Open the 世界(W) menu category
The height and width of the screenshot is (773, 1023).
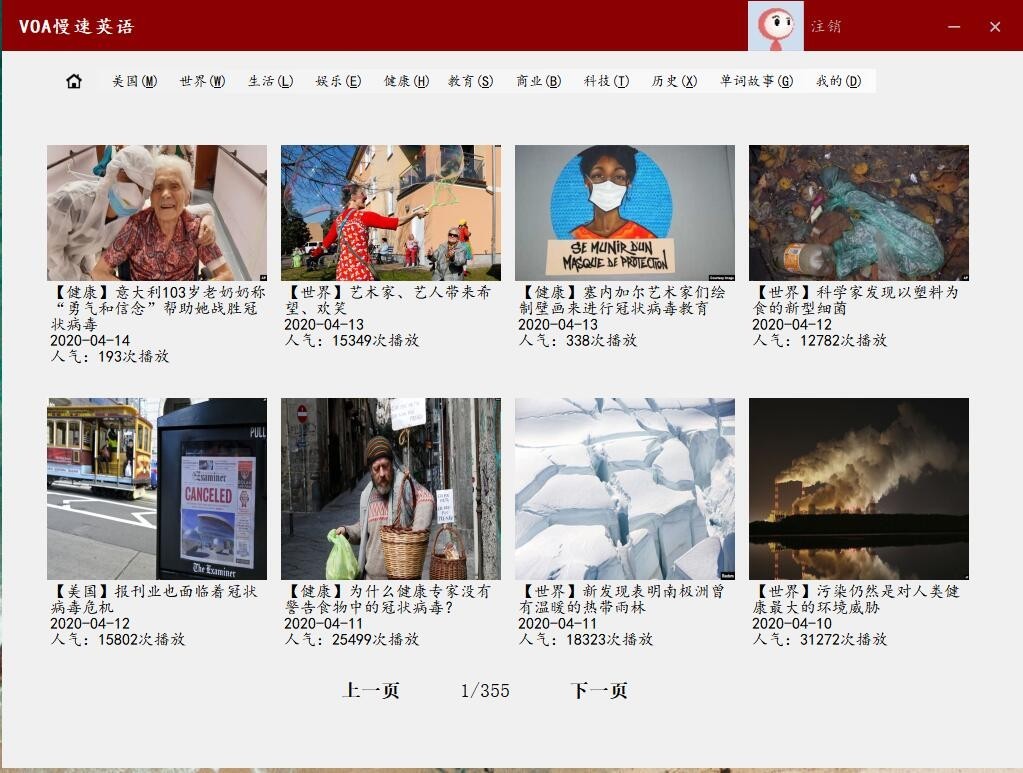[202, 81]
